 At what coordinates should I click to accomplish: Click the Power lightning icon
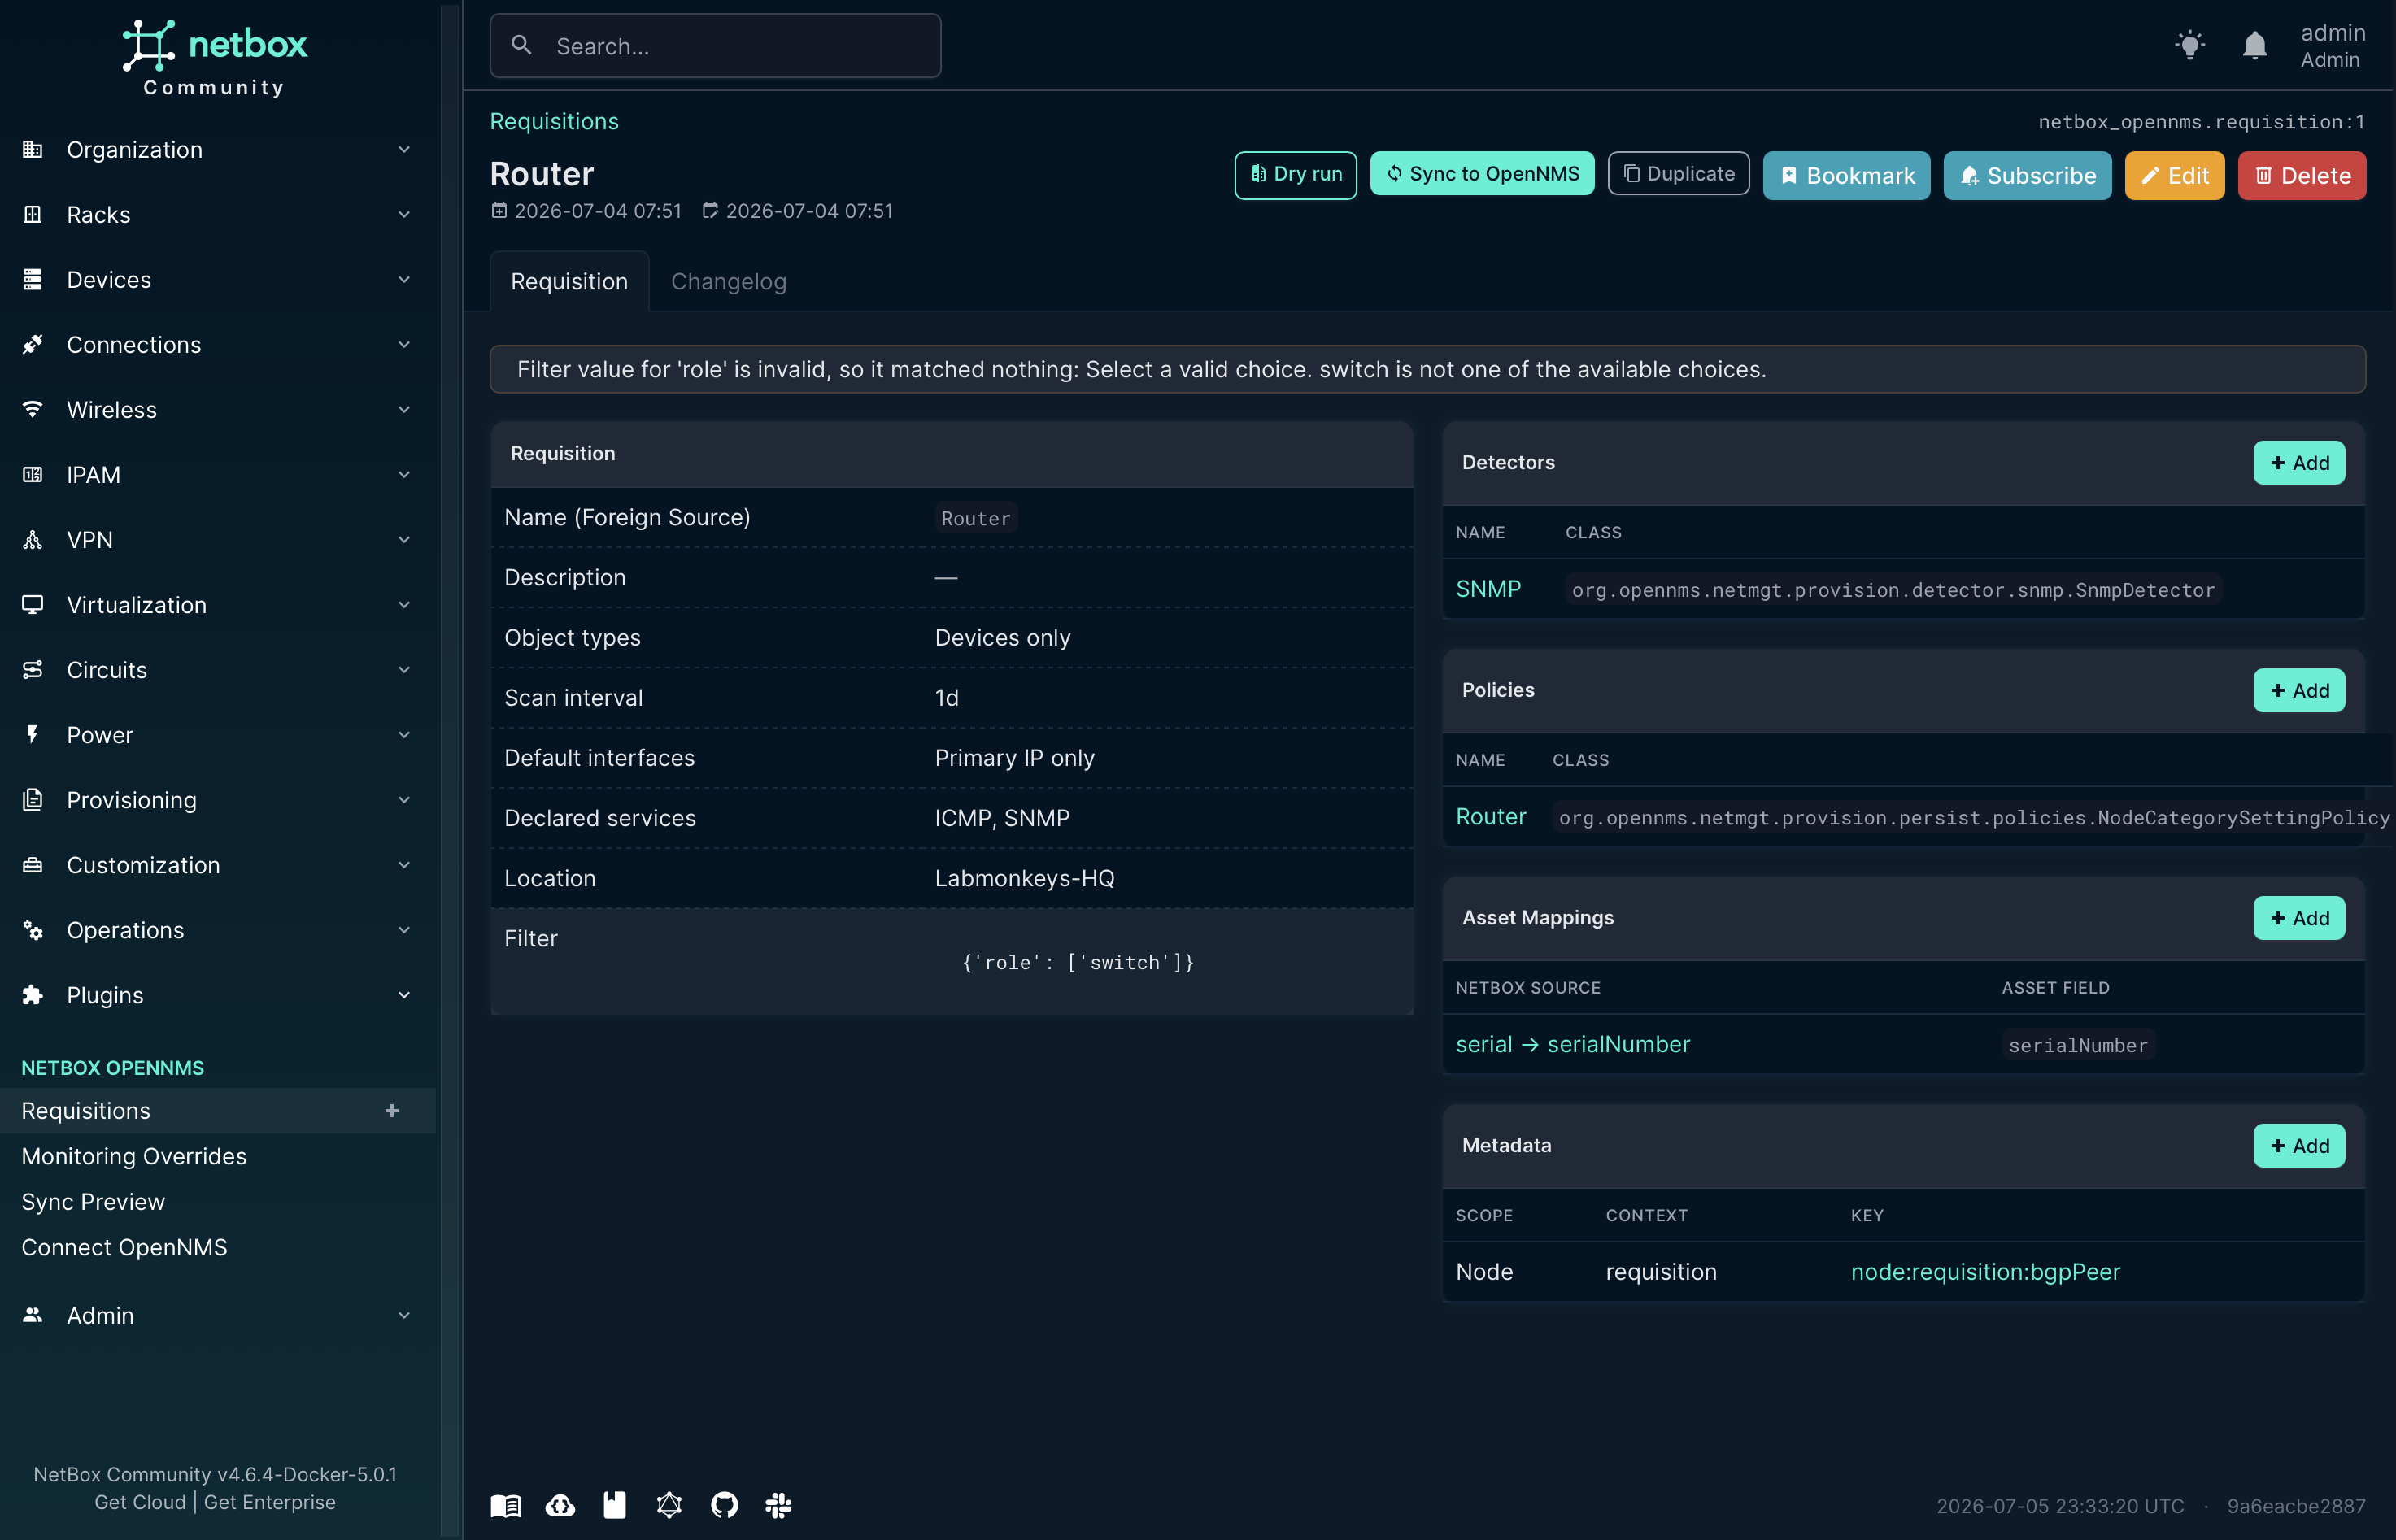(33, 734)
